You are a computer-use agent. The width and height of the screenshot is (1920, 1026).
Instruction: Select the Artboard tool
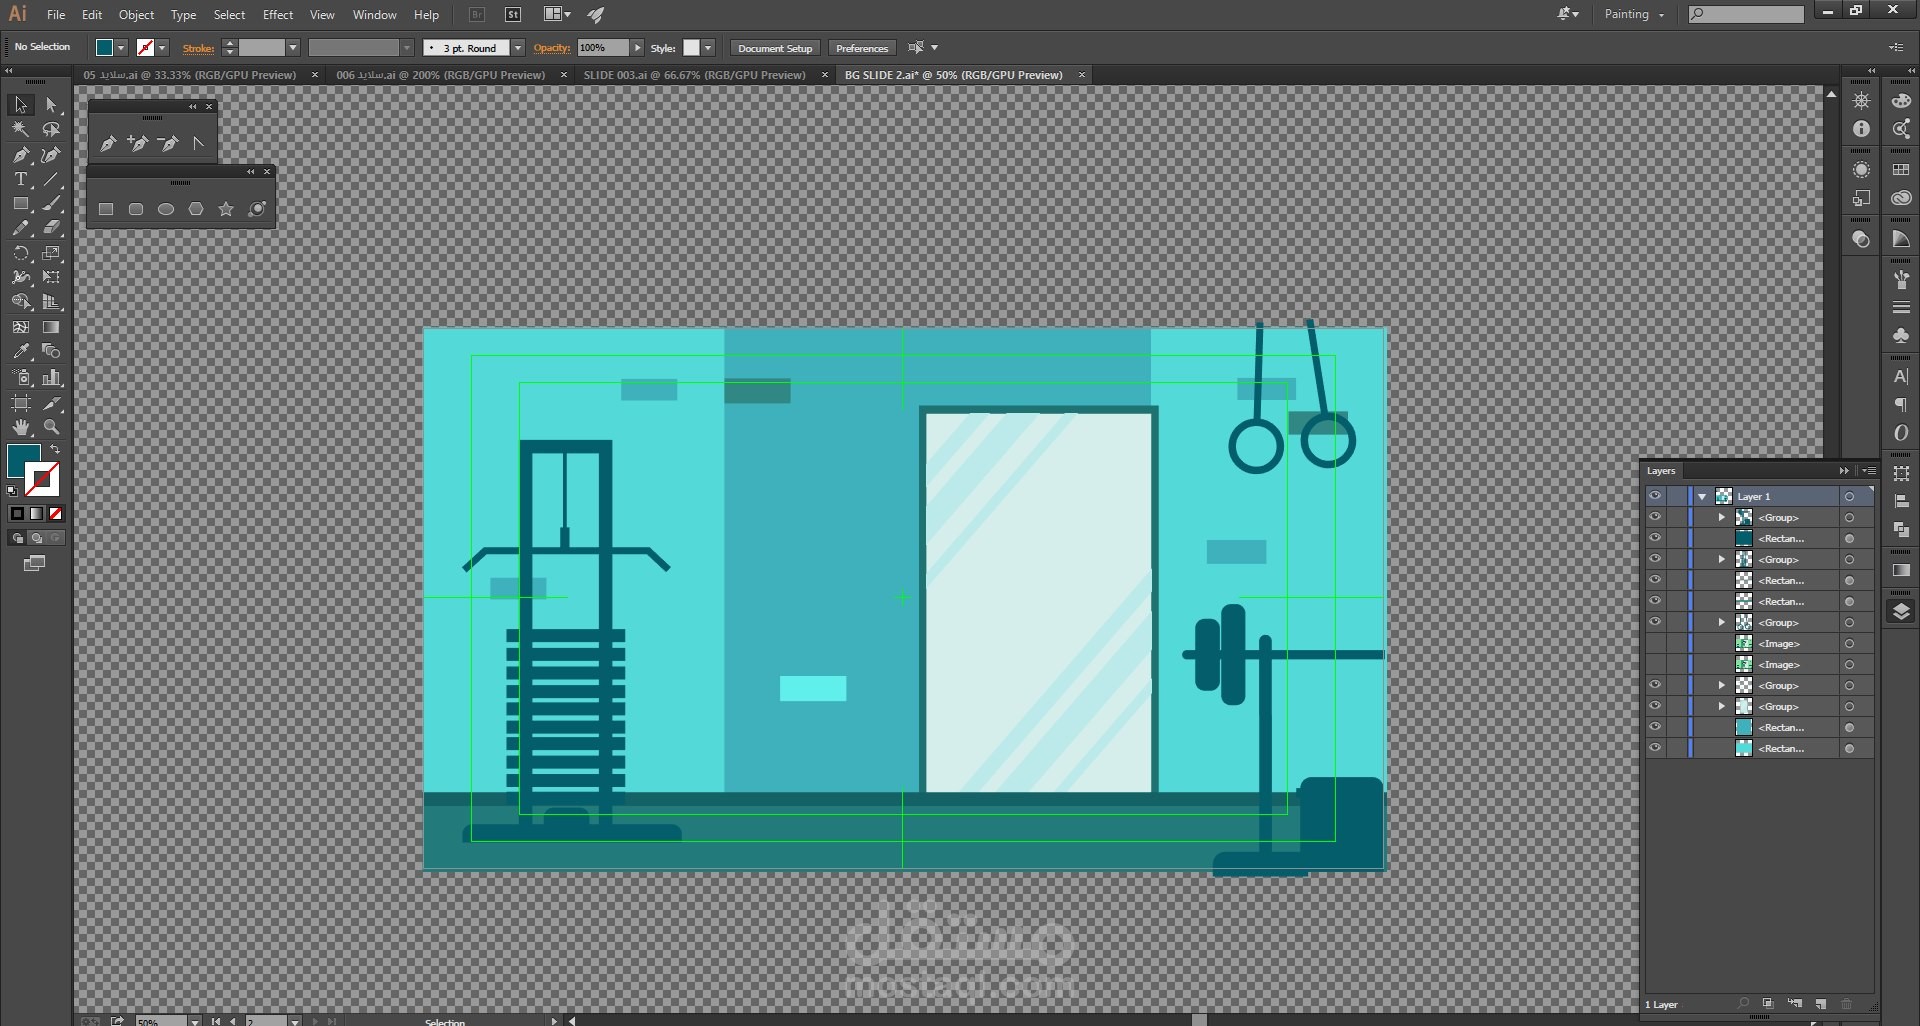[20, 402]
